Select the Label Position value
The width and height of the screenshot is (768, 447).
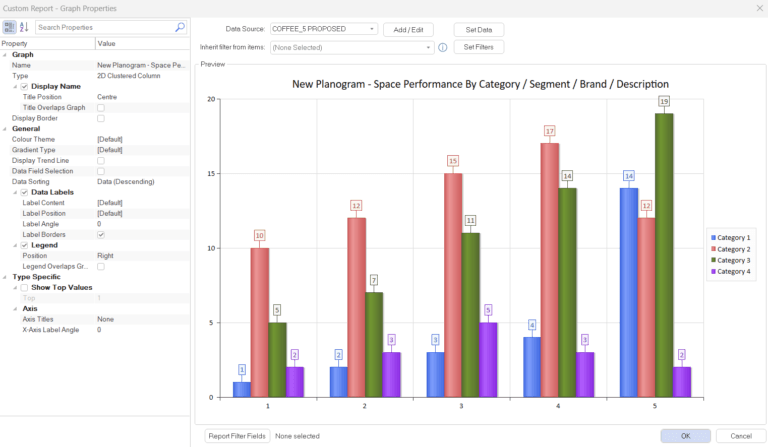[x=110, y=213]
